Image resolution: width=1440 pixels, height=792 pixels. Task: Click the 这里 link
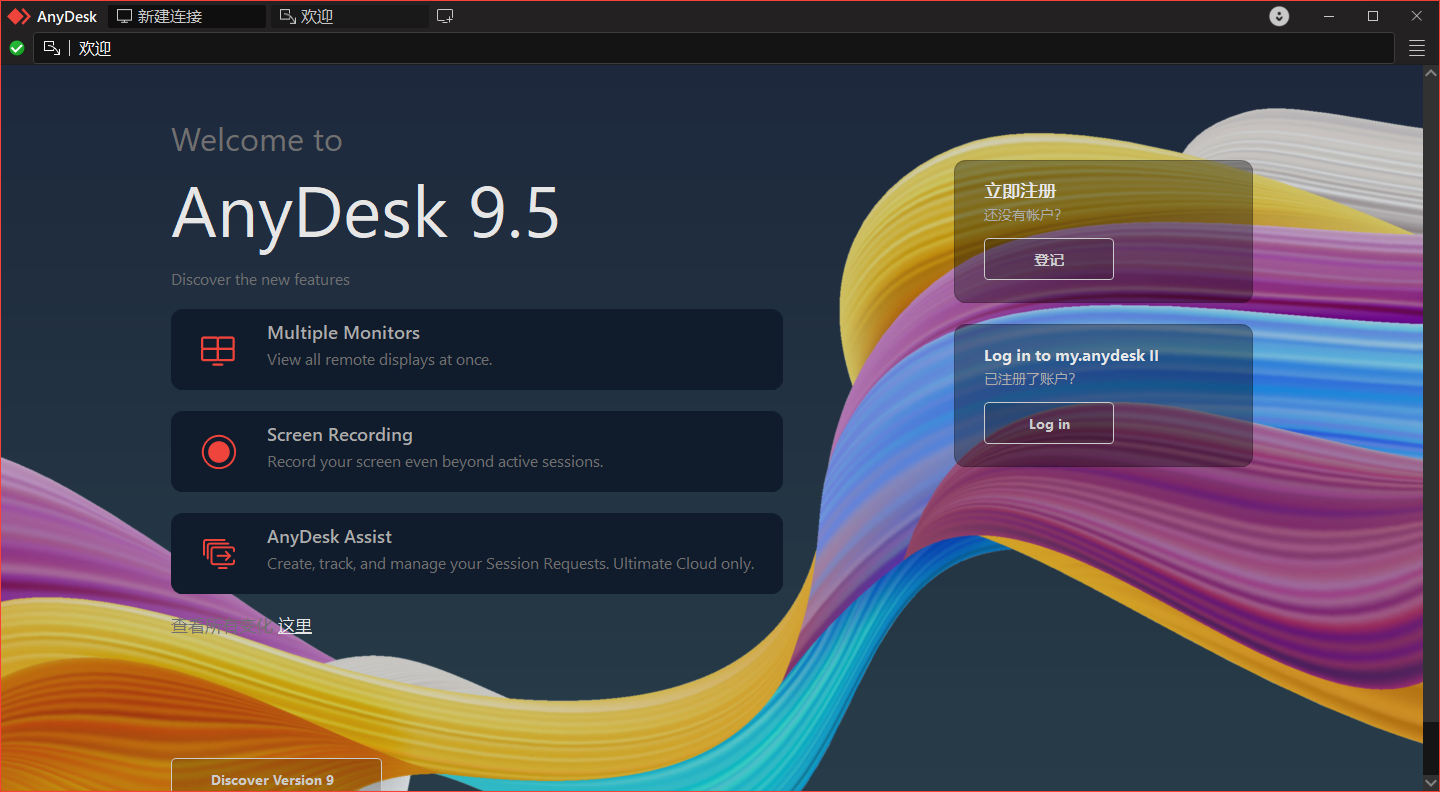(295, 626)
